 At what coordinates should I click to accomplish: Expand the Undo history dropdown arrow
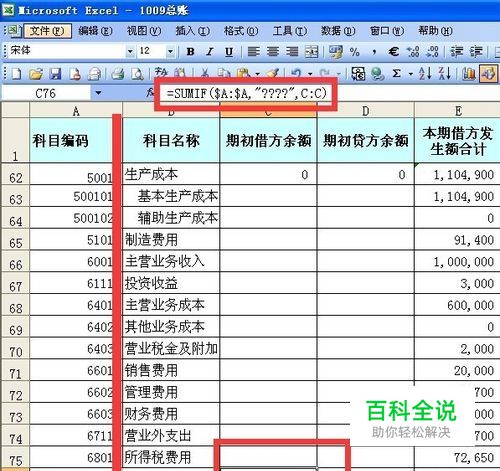point(310,74)
